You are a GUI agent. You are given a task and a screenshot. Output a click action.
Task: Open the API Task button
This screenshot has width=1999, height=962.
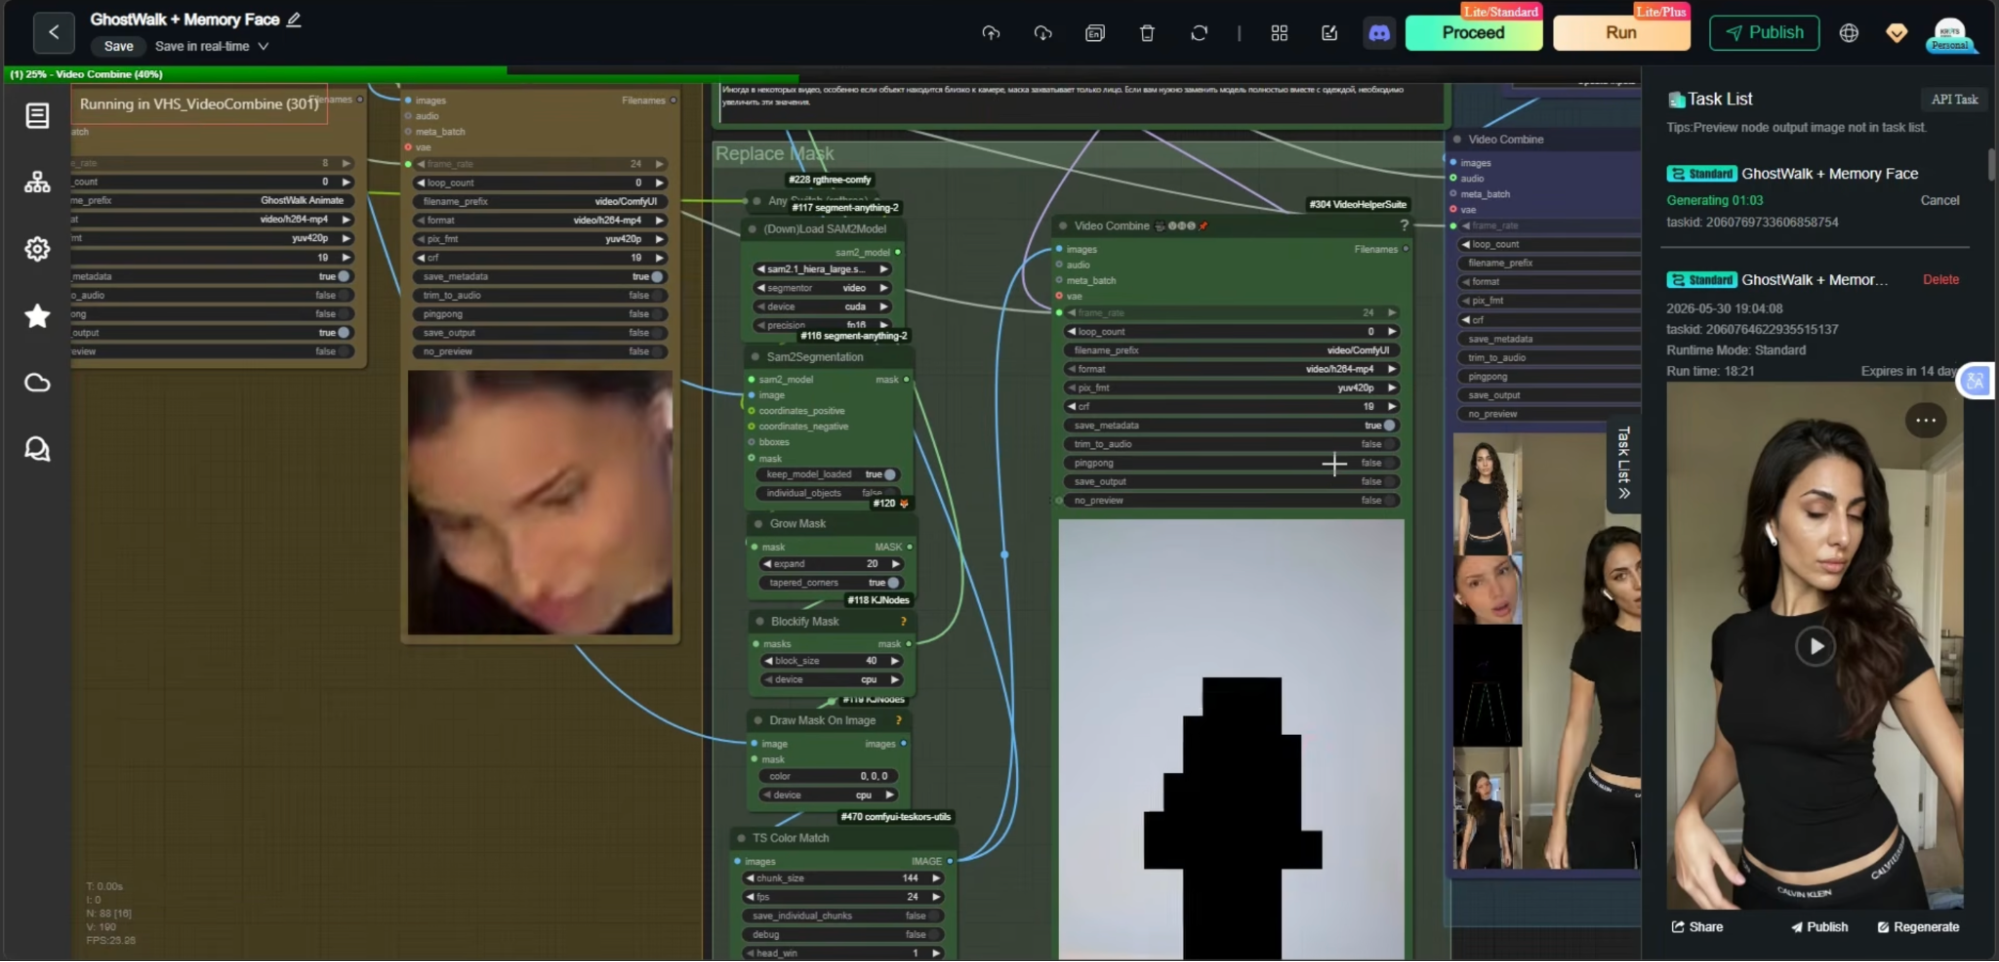tap(1954, 99)
